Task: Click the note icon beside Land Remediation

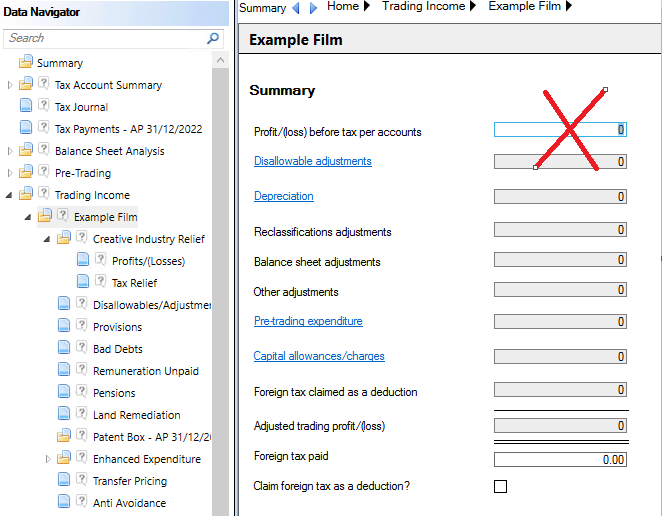Action: [x=81, y=413]
